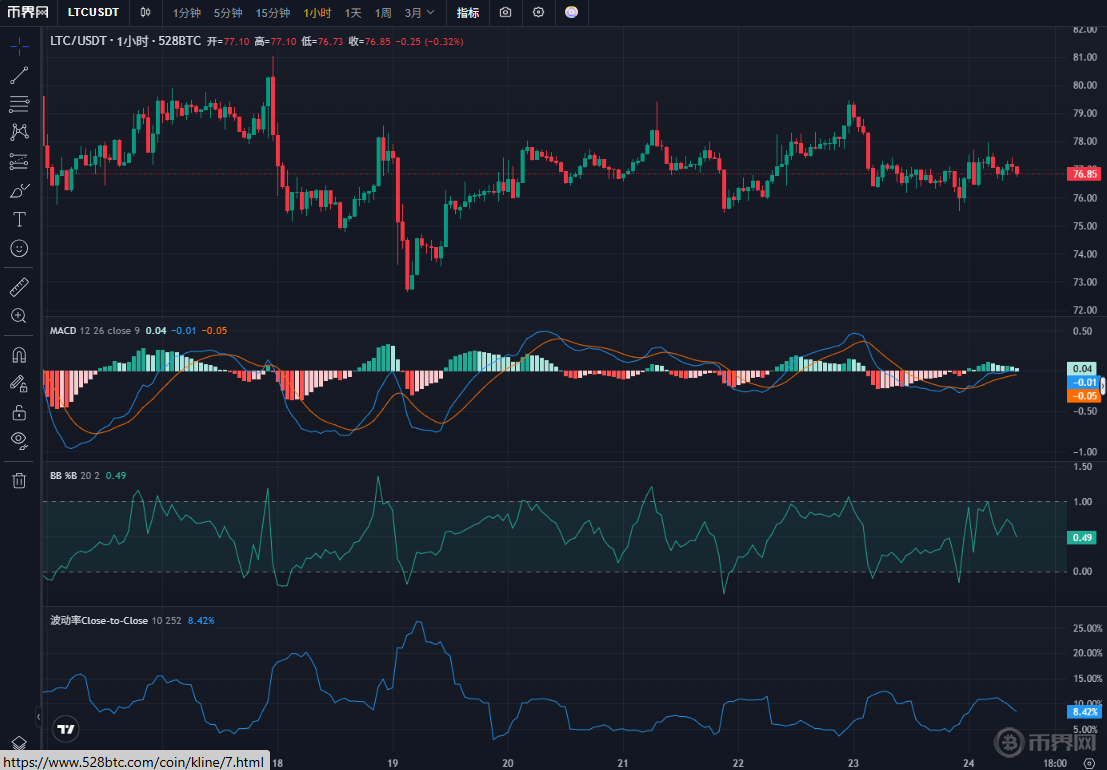
Task: Select the trend line drawing tool
Action: tap(19, 74)
